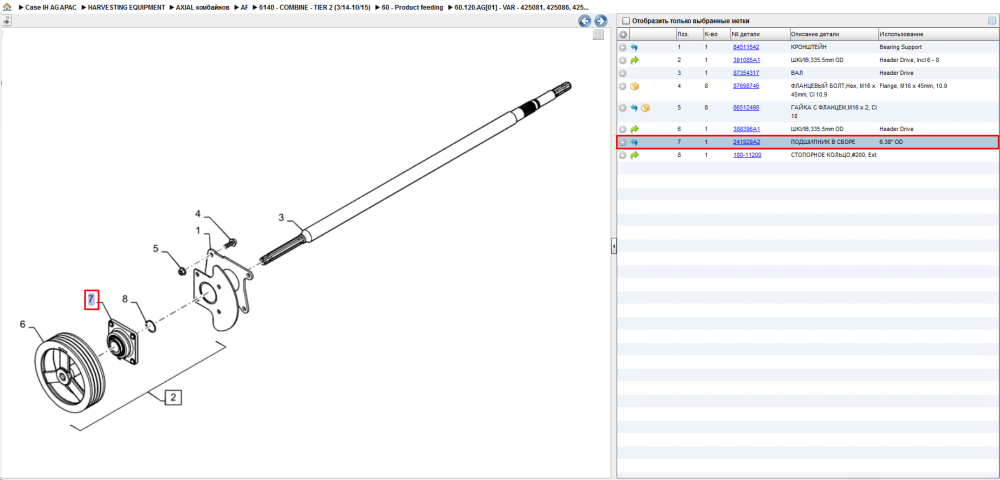This screenshot has height=480, width=1000.
Task: Click the box icon on the ГАЙКА С ФЛАНЦЕМ row
Action: 645,108
